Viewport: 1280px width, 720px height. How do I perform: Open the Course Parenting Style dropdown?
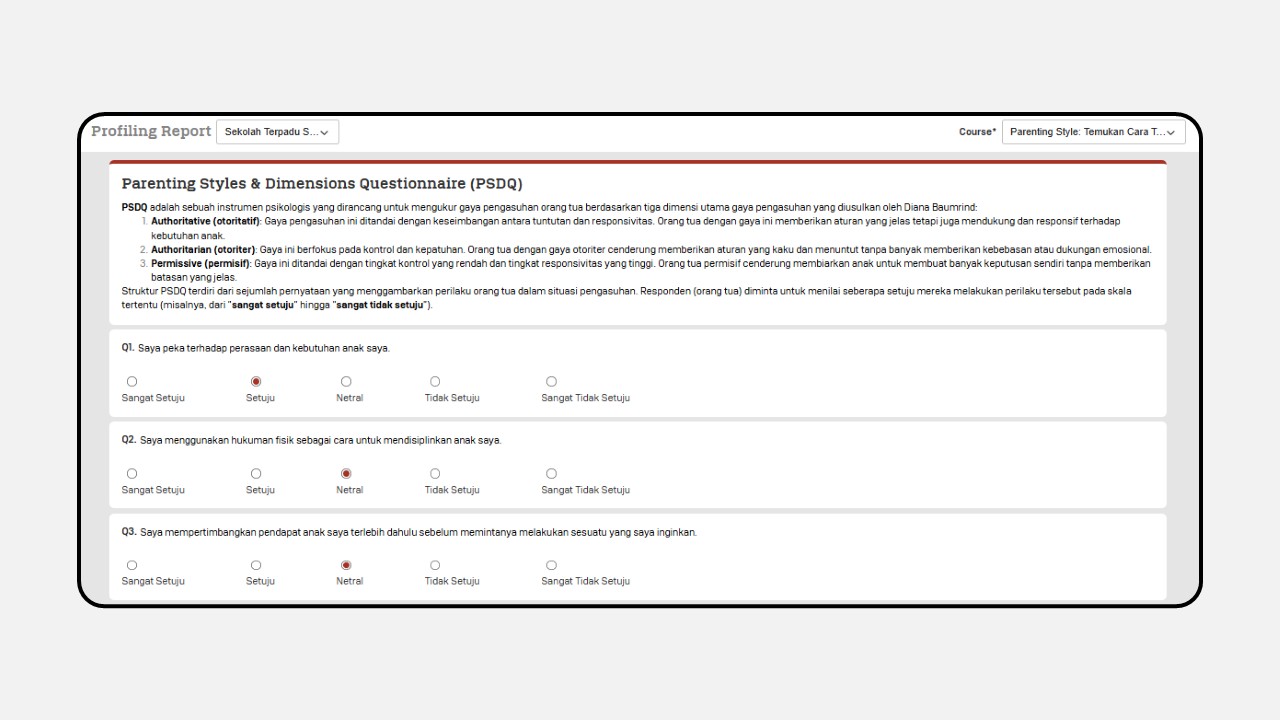point(1093,132)
